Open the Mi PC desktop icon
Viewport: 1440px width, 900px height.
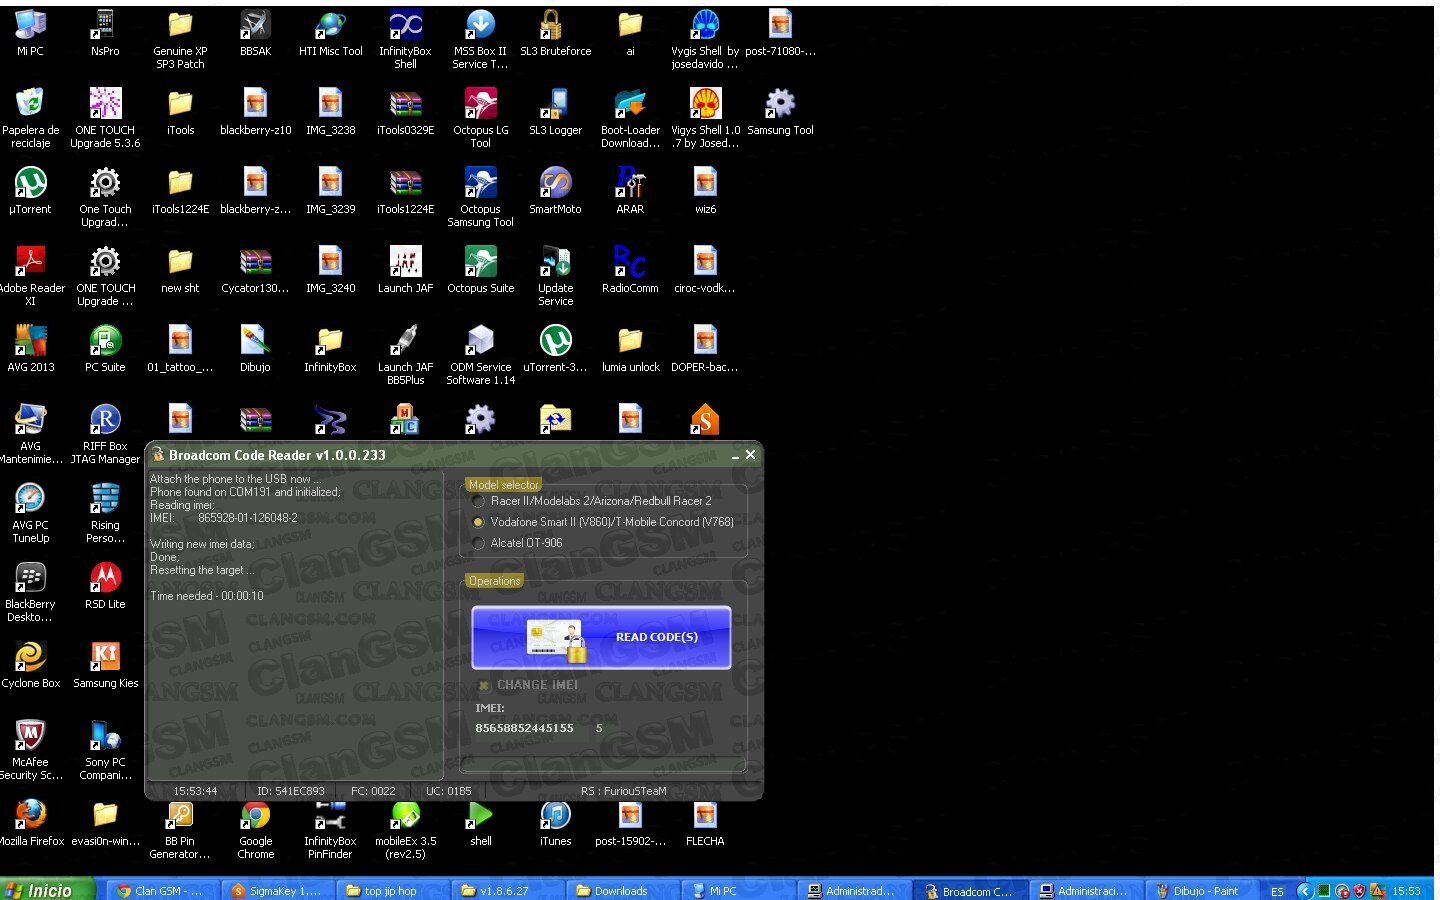tap(30, 34)
